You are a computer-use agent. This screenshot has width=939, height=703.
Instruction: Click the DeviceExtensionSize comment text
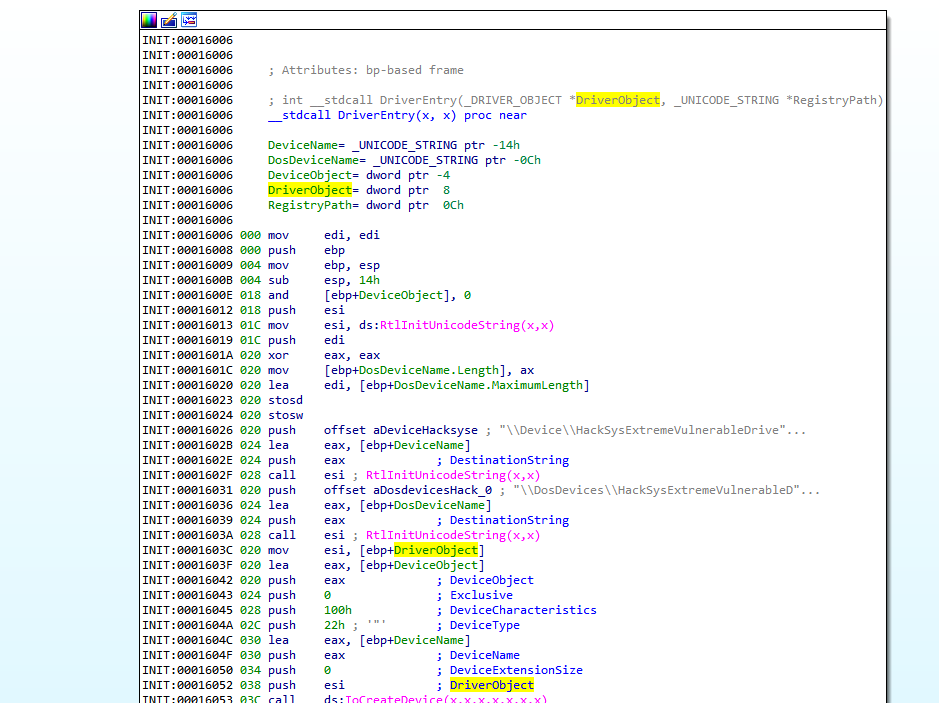tap(516, 670)
